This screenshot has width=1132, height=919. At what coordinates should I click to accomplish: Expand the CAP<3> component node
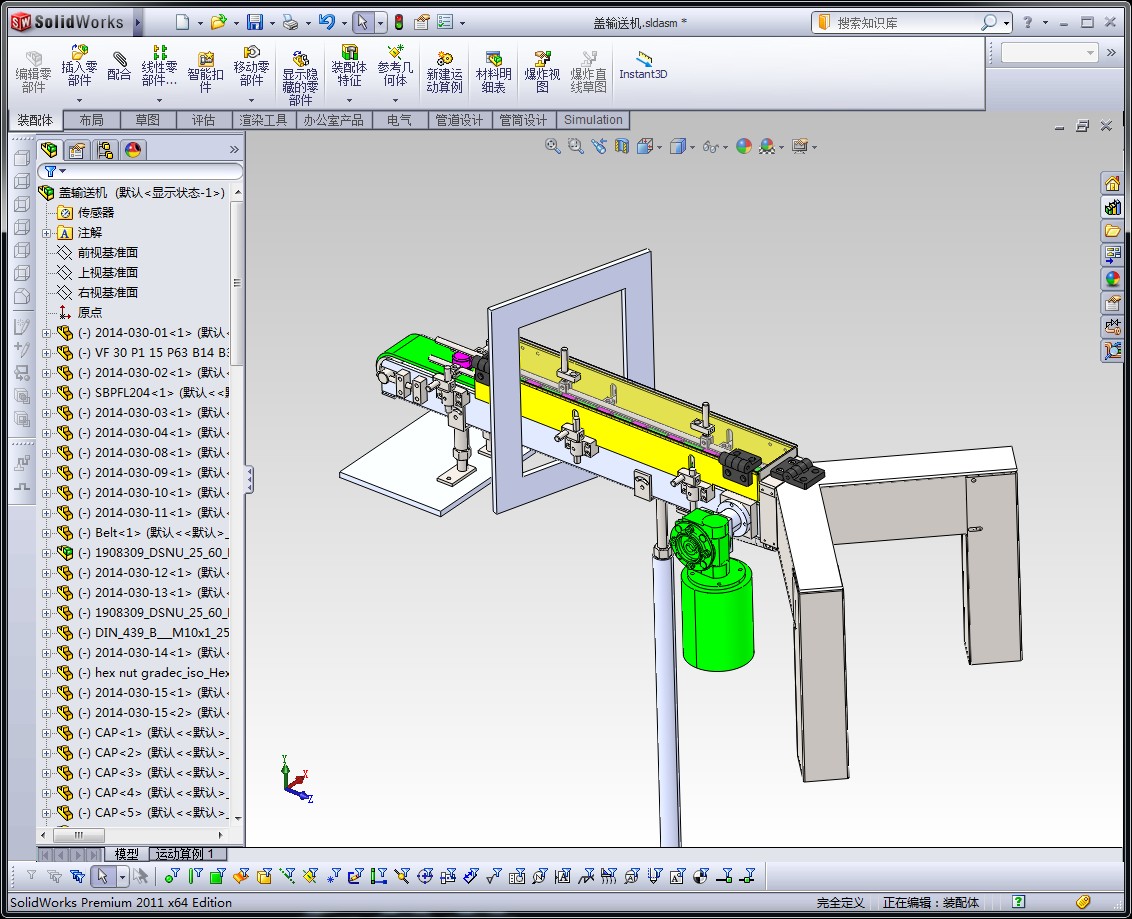[46, 772]
